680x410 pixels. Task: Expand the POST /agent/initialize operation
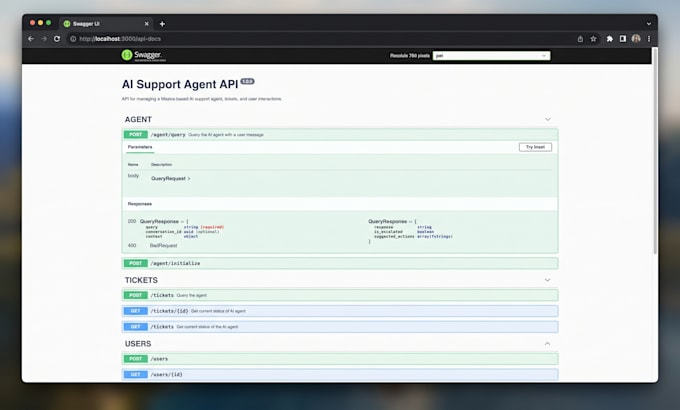point(340,263)
